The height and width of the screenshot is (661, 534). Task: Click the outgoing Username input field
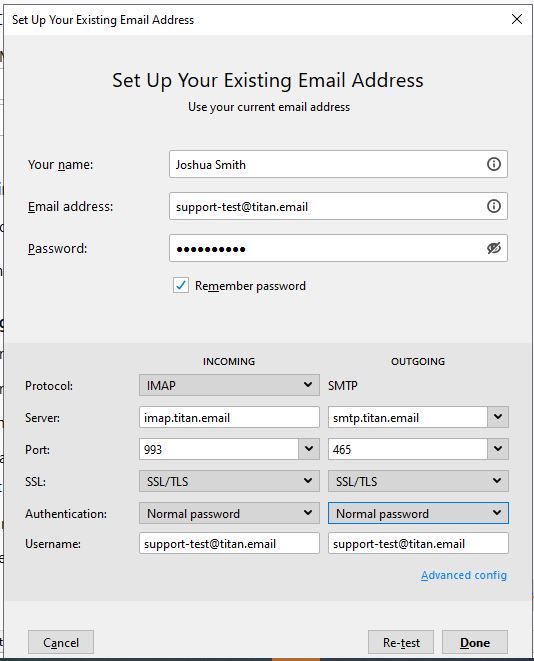[x=418, y=543]
